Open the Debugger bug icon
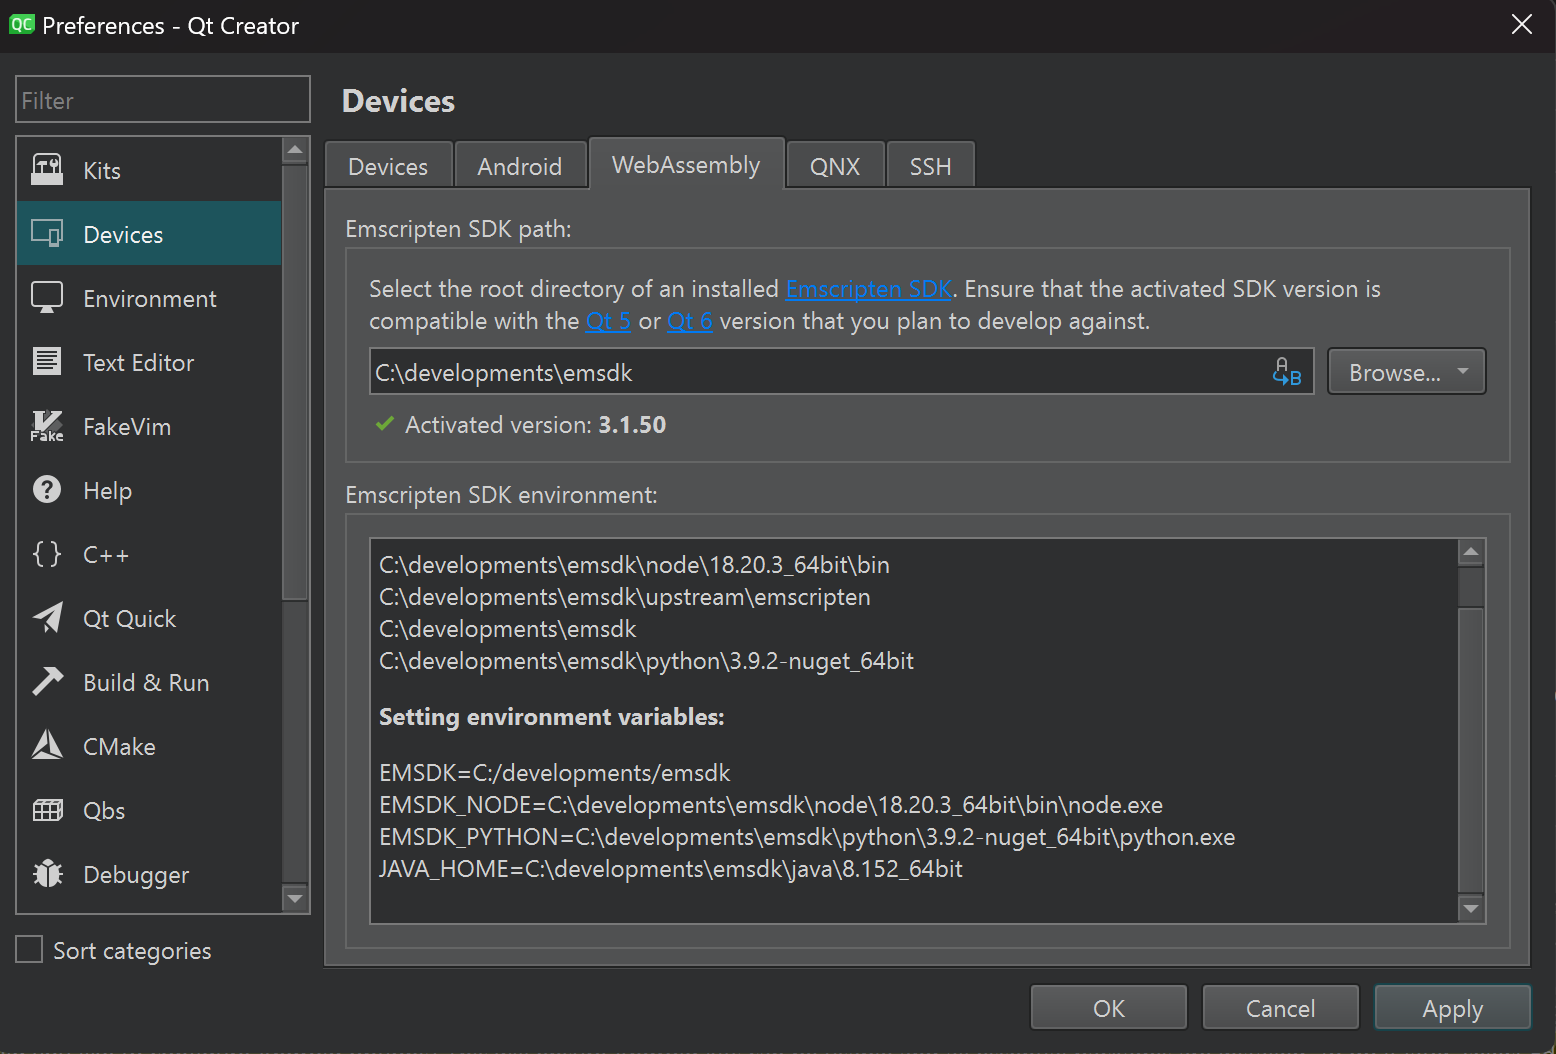The image size is (1556, 1054). coord(47,874)
